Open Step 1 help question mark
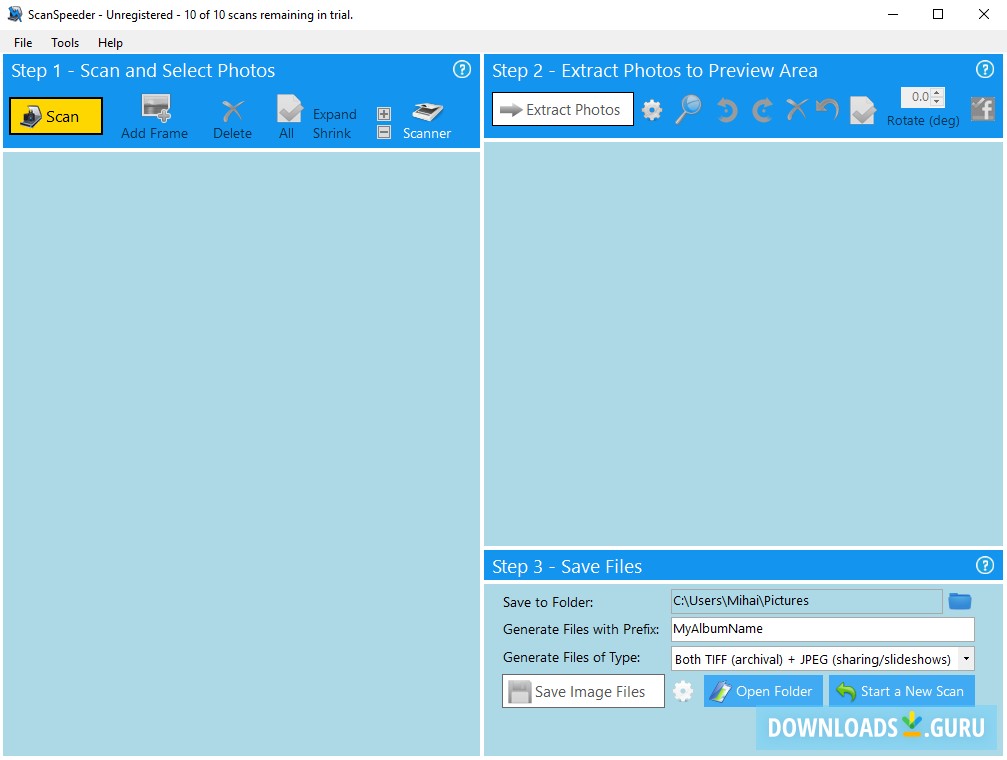1007x760 pixels. pyautogui.click(x=462, y=69)
